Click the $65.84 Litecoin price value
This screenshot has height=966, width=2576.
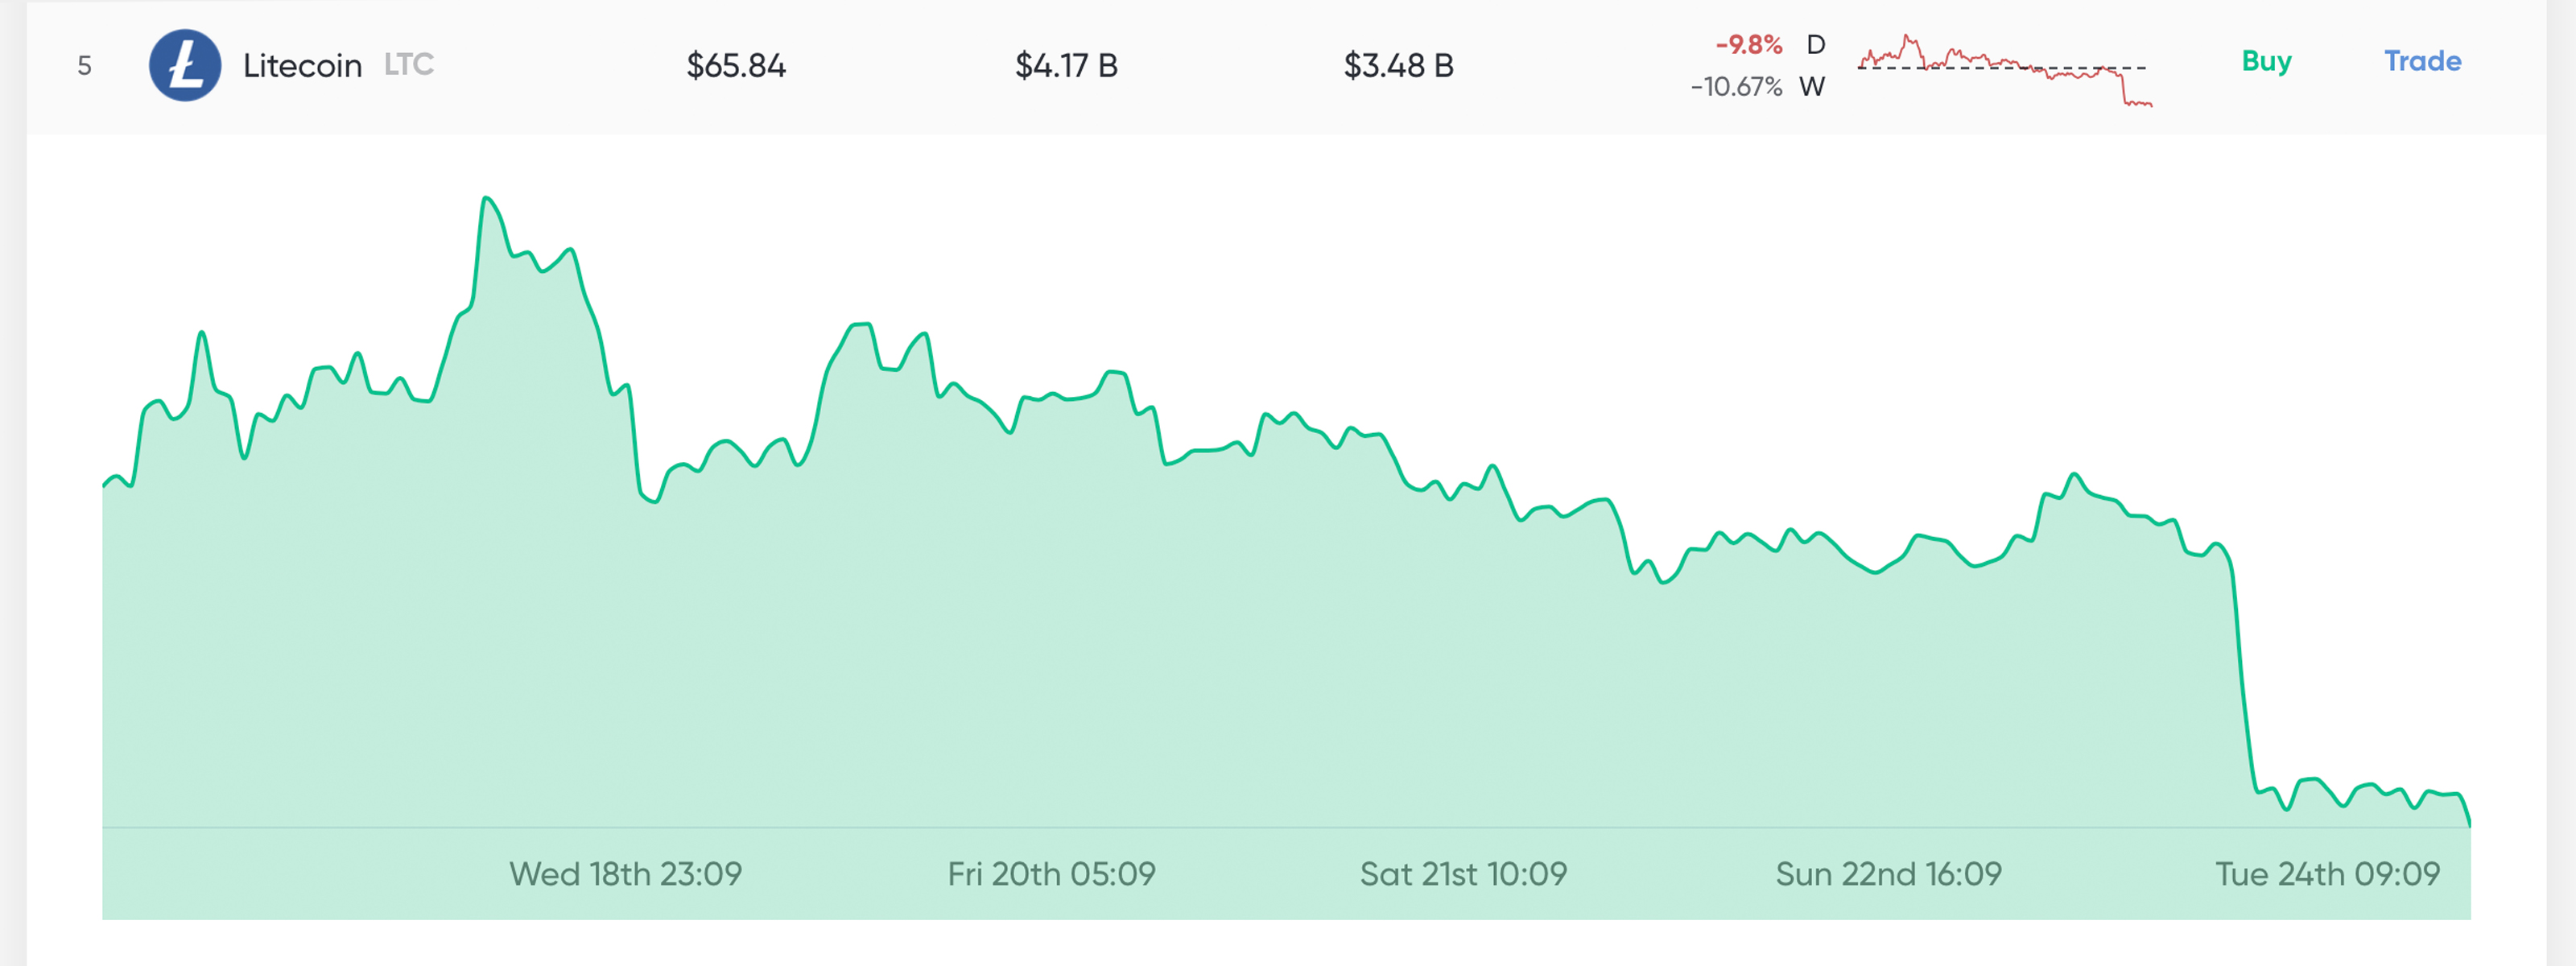coord(735,66)
